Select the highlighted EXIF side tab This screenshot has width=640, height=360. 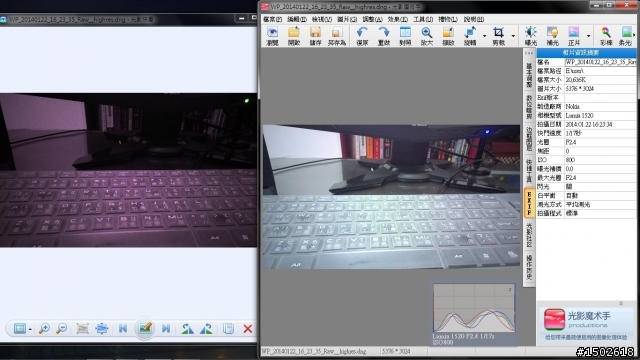529,203
